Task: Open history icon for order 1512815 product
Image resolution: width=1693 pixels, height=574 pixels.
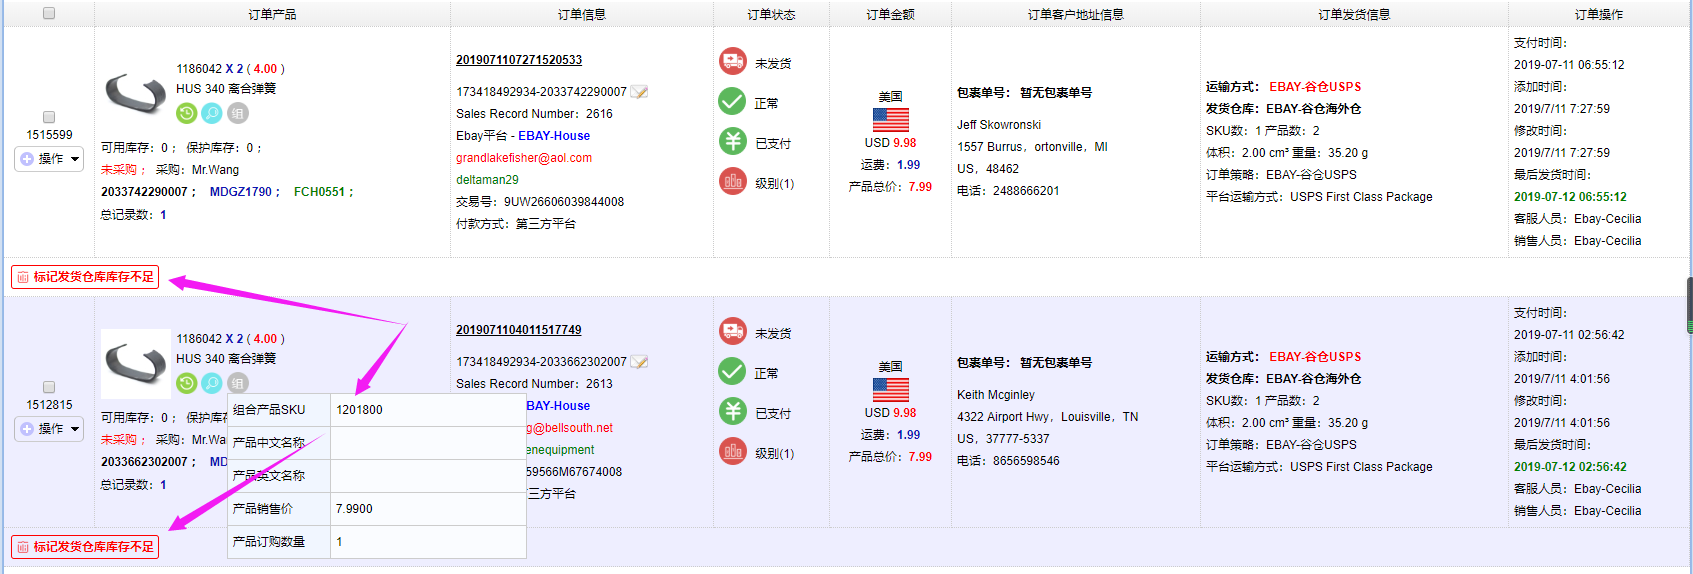Action: click(187, 383)
